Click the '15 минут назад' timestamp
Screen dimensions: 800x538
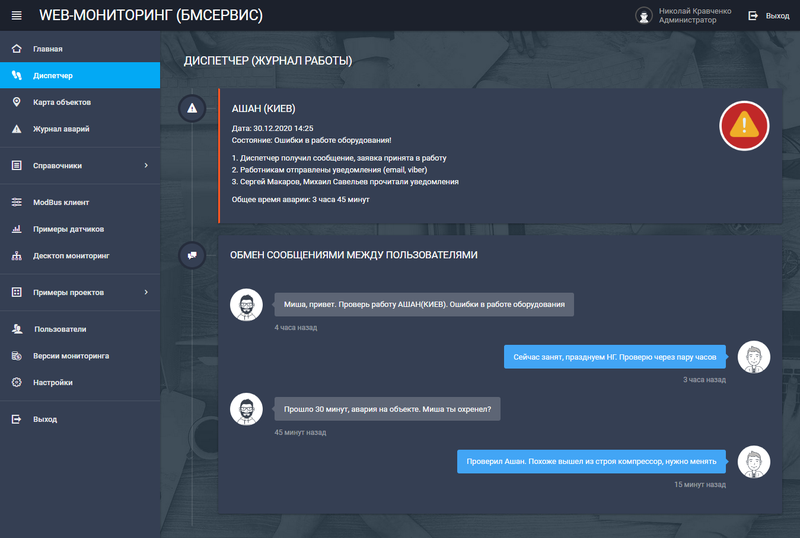tap(699, 484)
